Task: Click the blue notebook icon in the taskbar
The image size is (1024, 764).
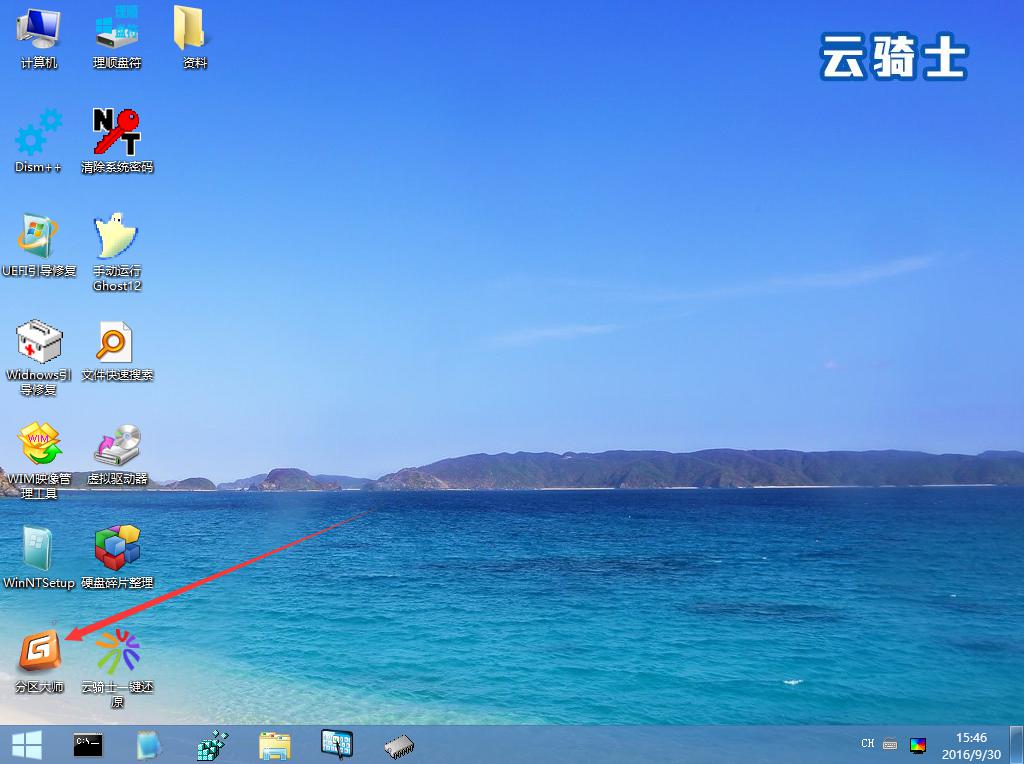Action: pos(148,744)
